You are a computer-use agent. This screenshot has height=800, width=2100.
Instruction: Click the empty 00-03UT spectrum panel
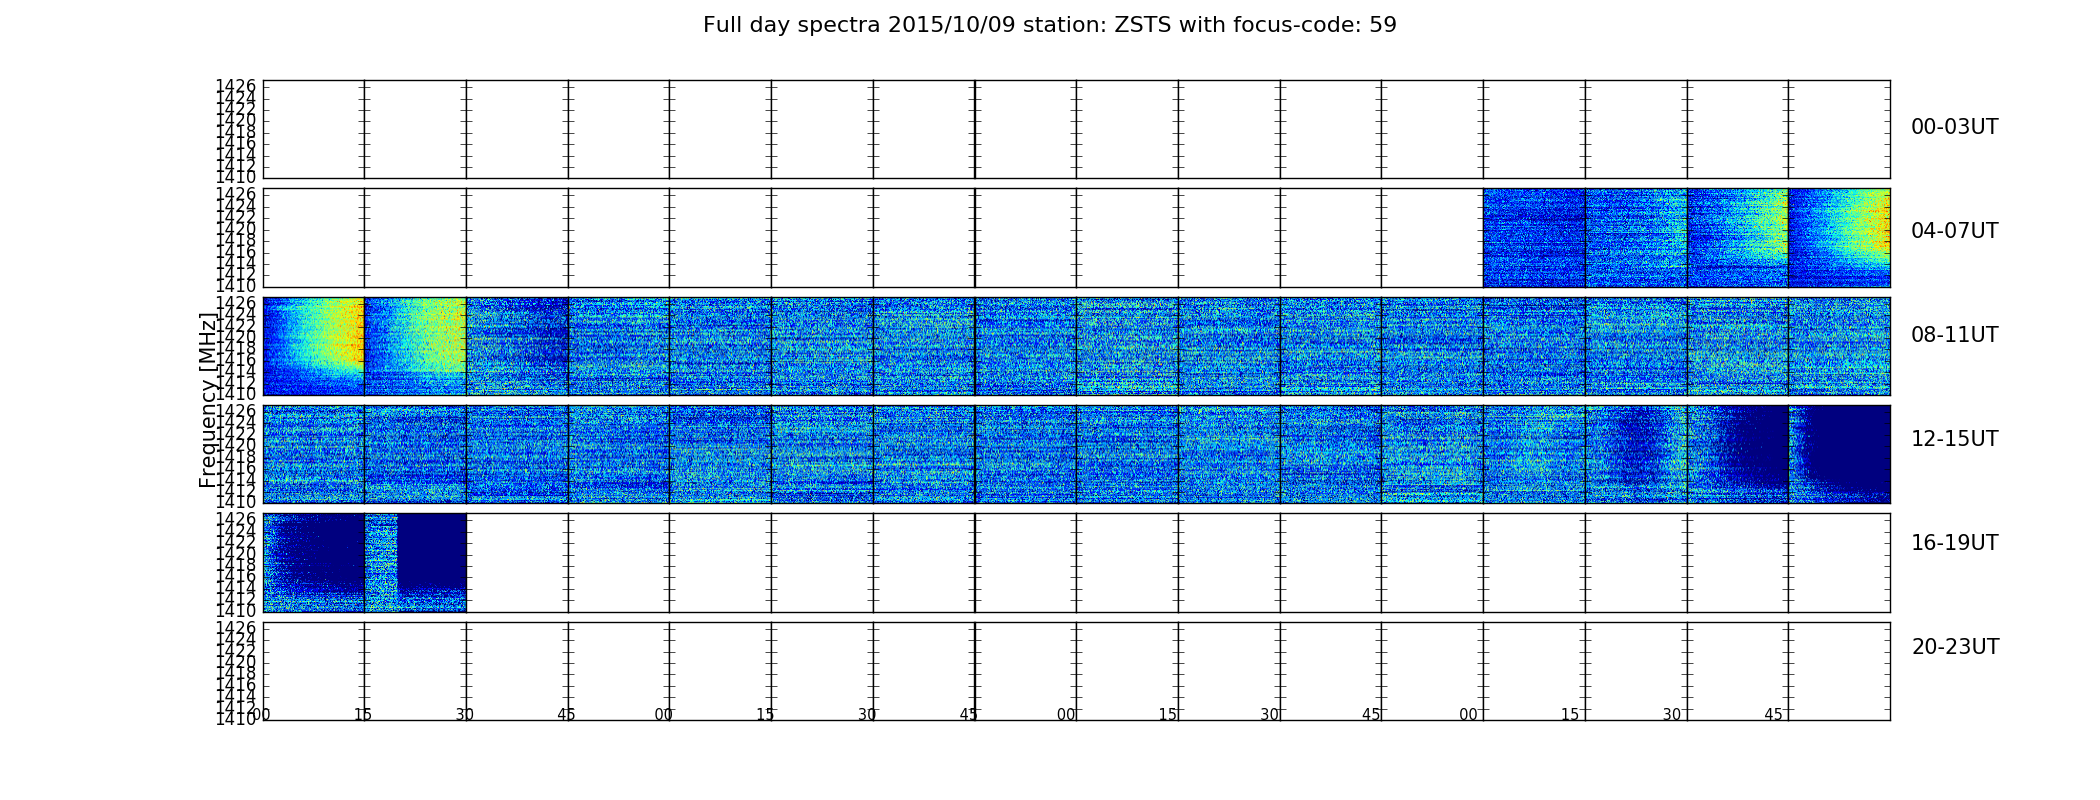(x=1077, y=129)
